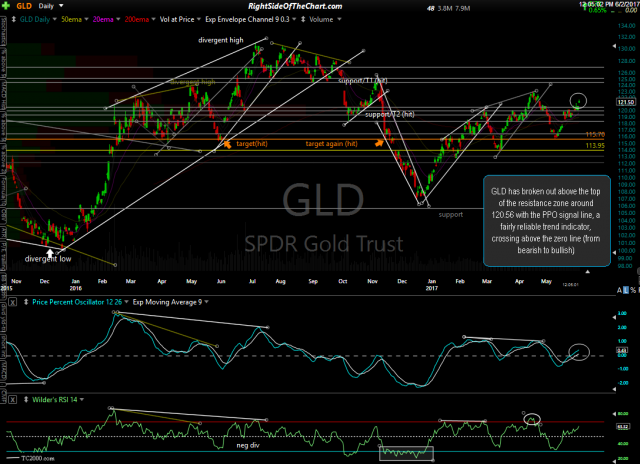
Task: Click the Jan 2017 date on time axis
Action: click(431, 284)
